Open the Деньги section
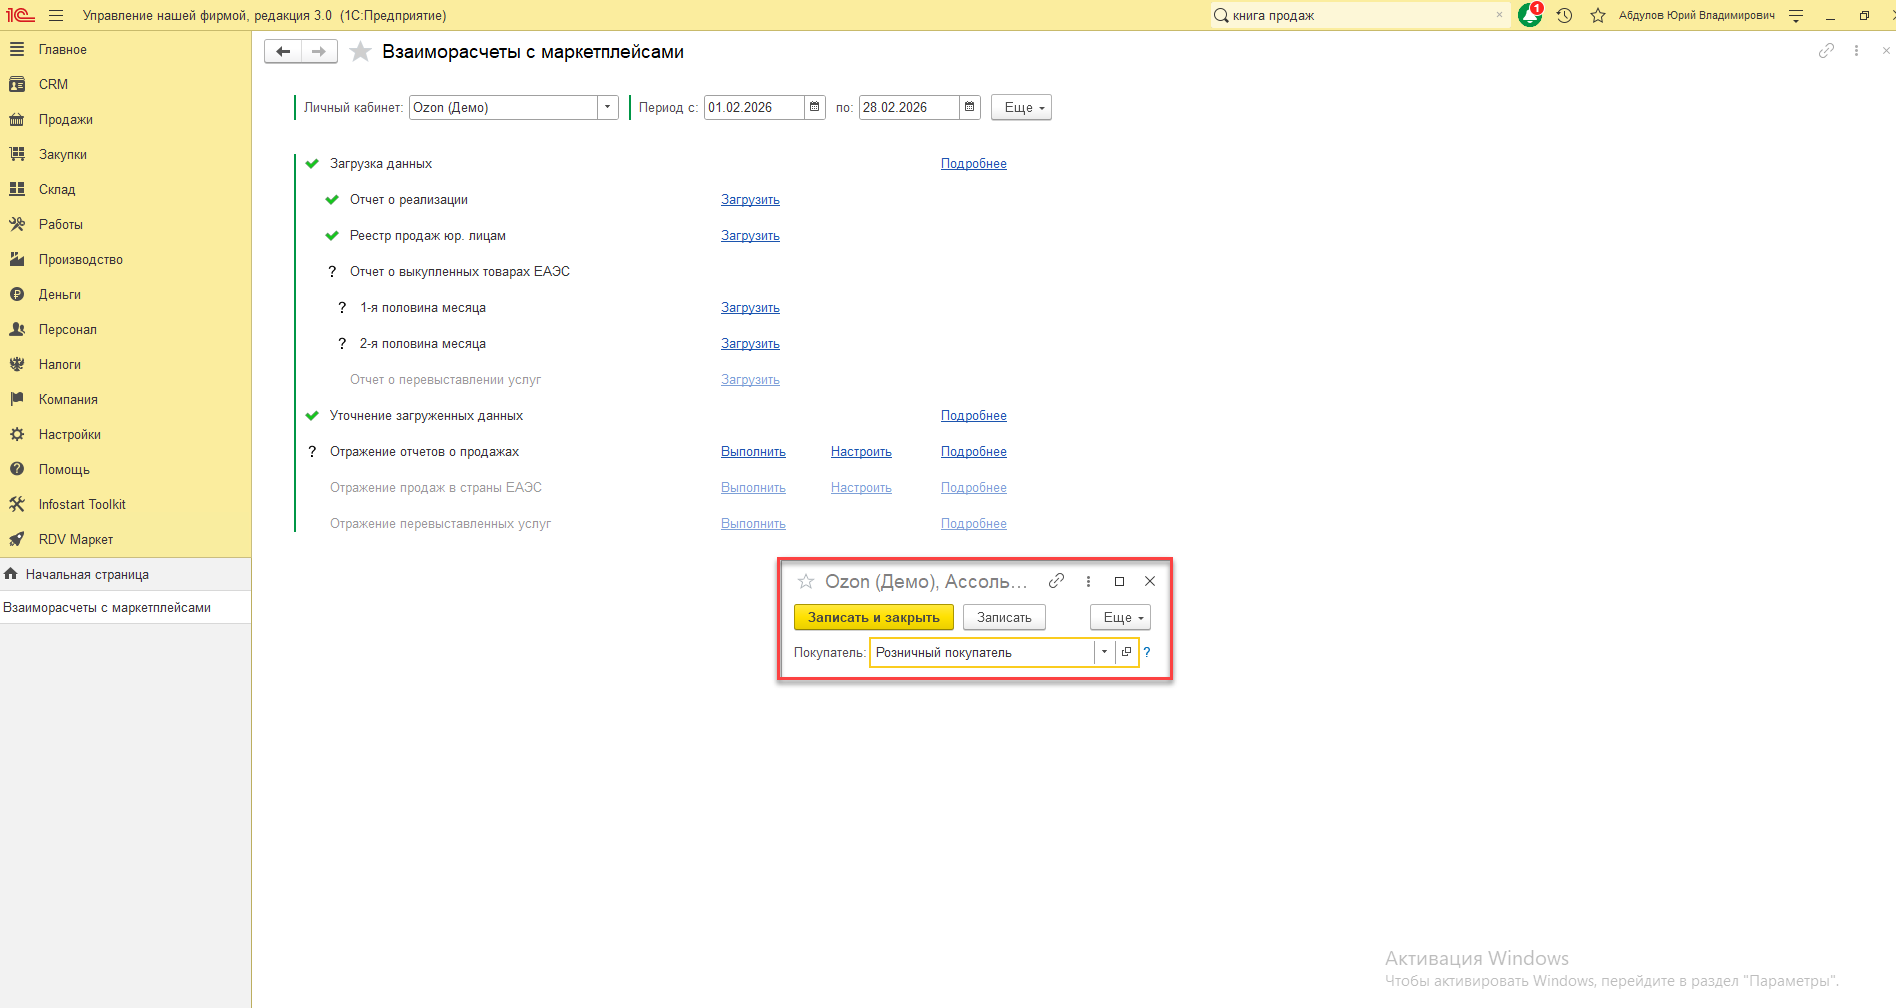Viewport: 1897px width, 1008px height. [60, 294]
